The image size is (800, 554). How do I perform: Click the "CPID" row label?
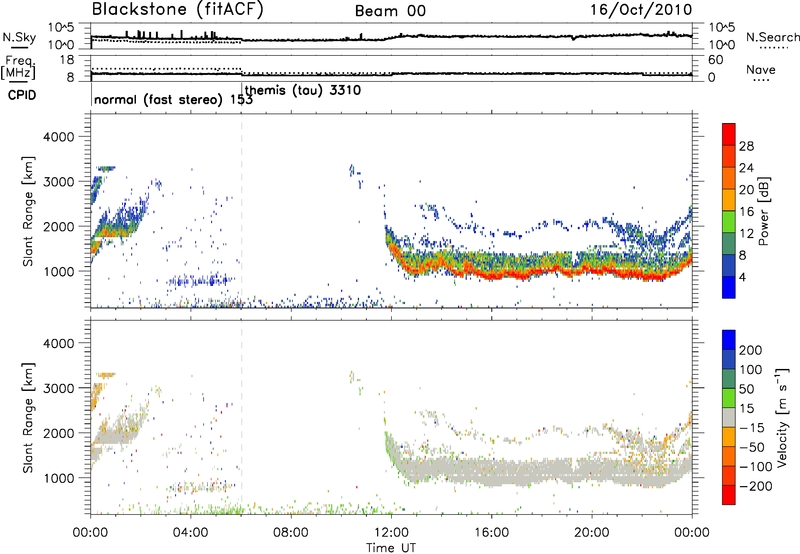point(22,95)
